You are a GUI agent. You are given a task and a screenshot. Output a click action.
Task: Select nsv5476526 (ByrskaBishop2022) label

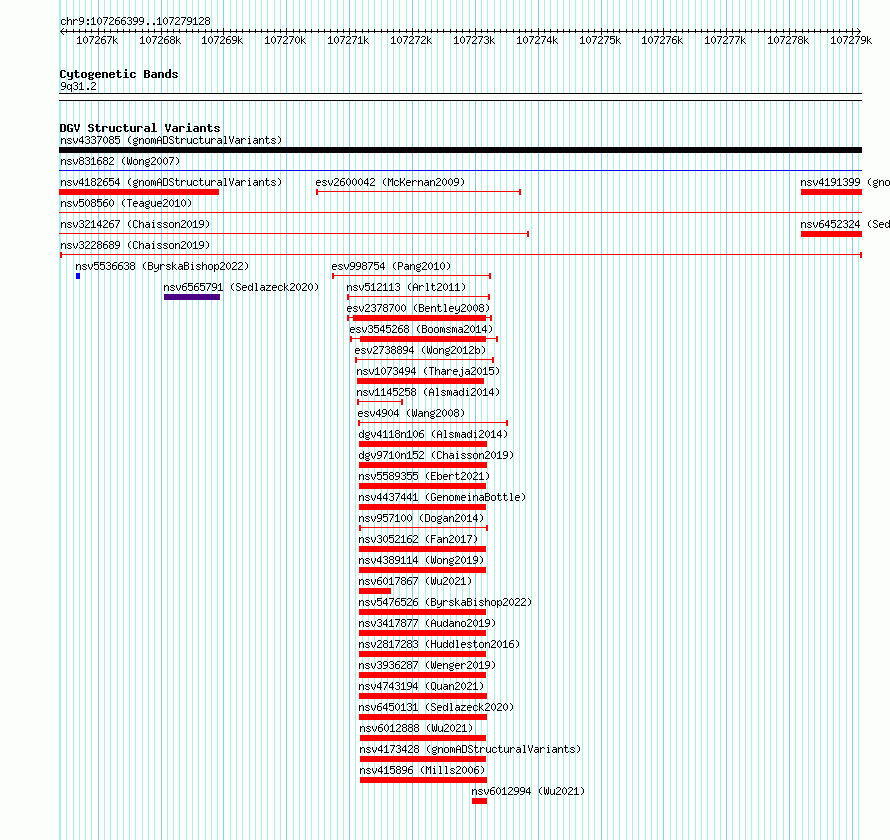[445, 602]
